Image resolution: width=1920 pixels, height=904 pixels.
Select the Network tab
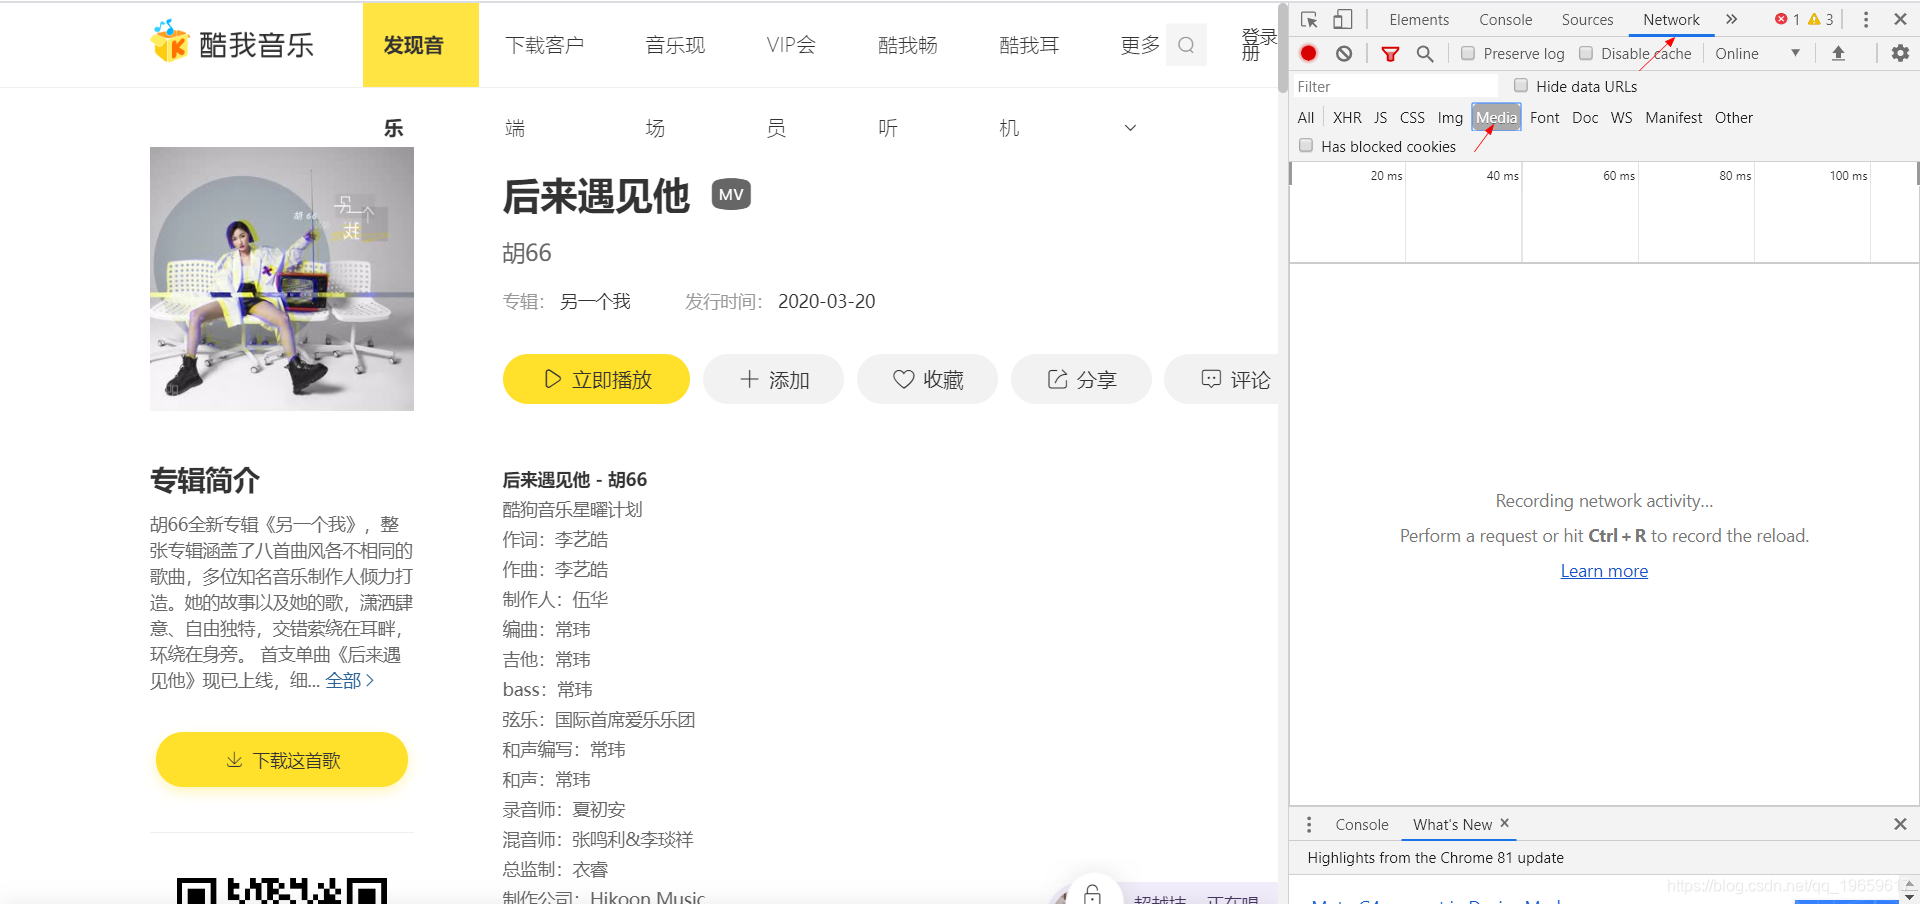pyautogui.click(x=1671, y=19)
